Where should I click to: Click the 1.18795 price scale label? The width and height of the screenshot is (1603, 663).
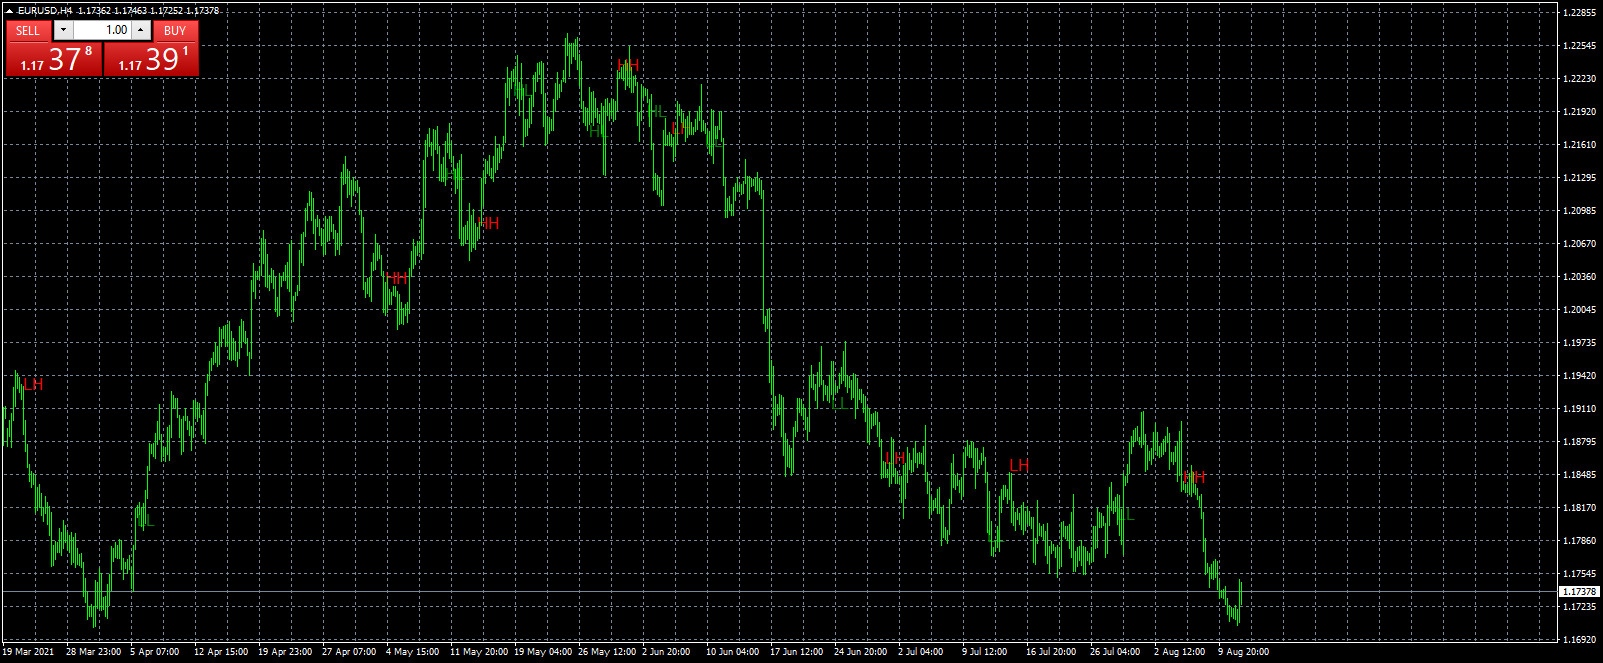point(1579,442)
